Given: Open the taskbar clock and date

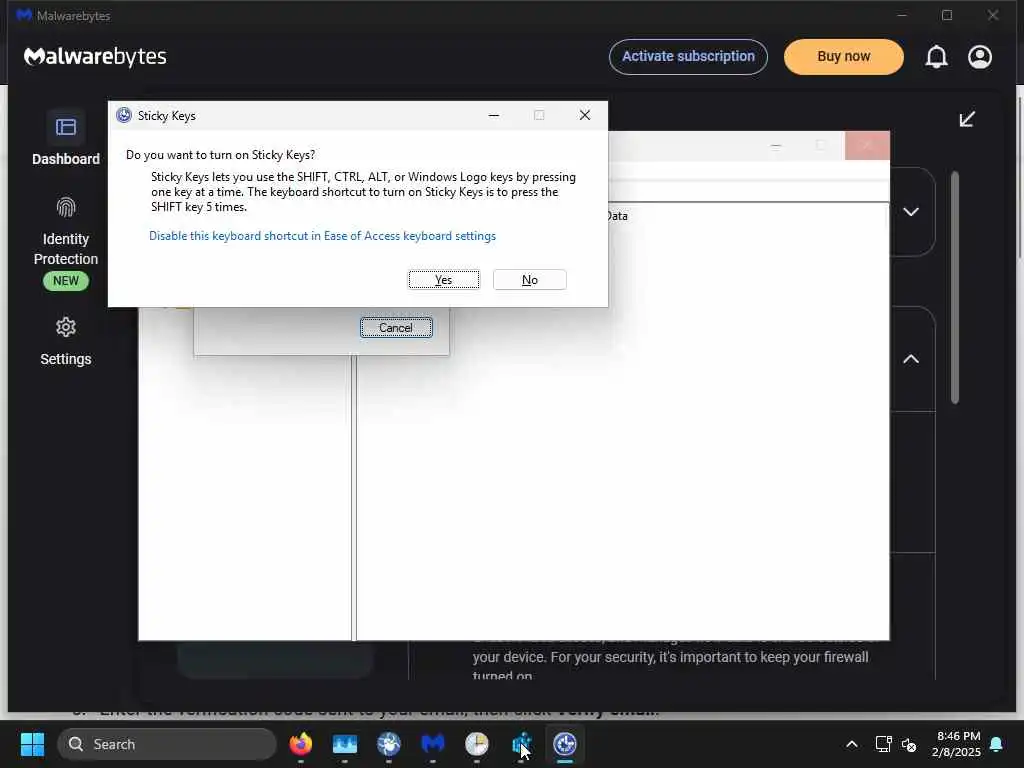Looking at the screenshot, I should coord(956,744).
